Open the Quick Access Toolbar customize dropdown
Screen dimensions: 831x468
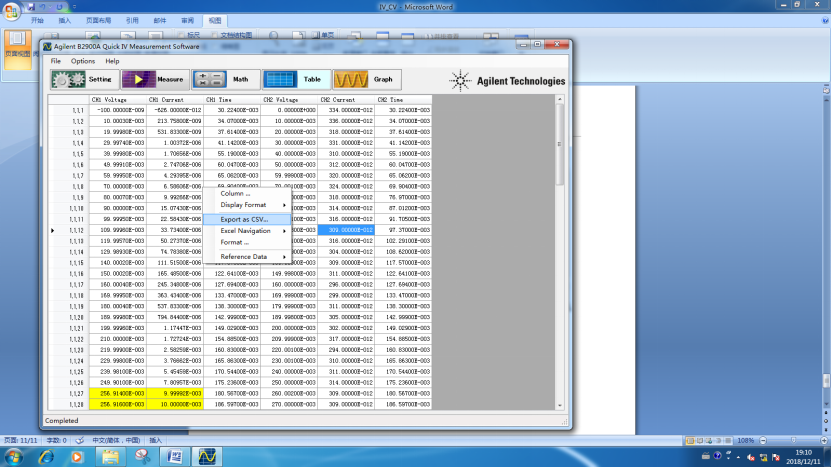74,7
